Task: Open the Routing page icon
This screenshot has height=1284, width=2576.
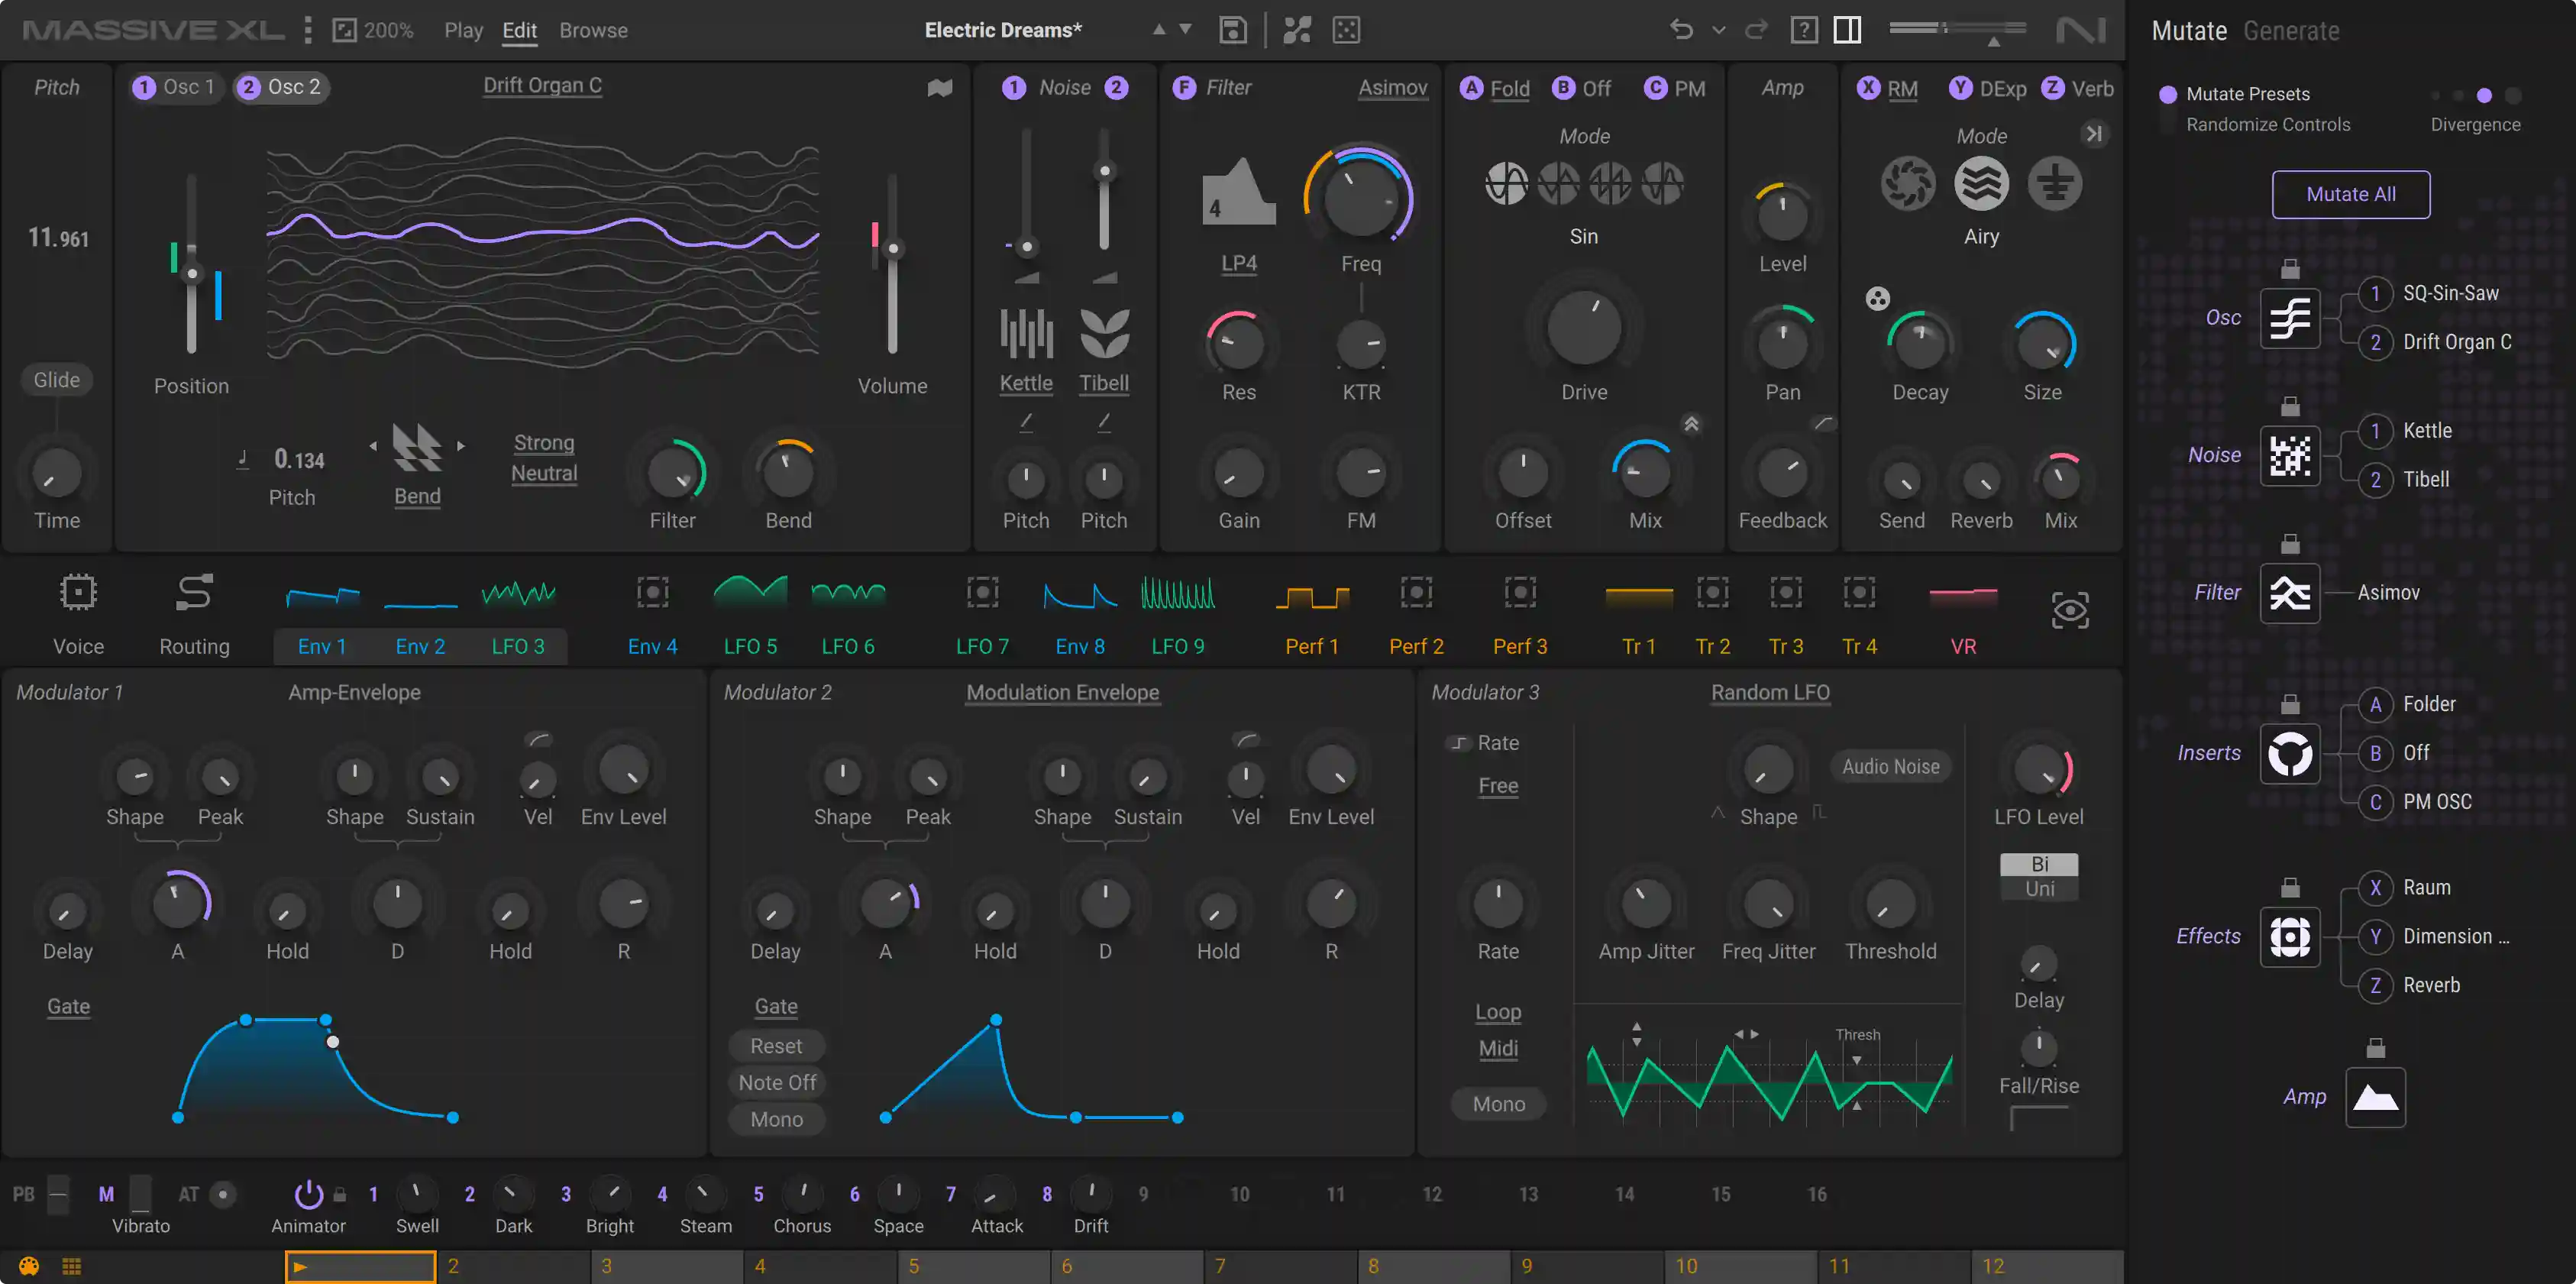Action: pos(194,593)
